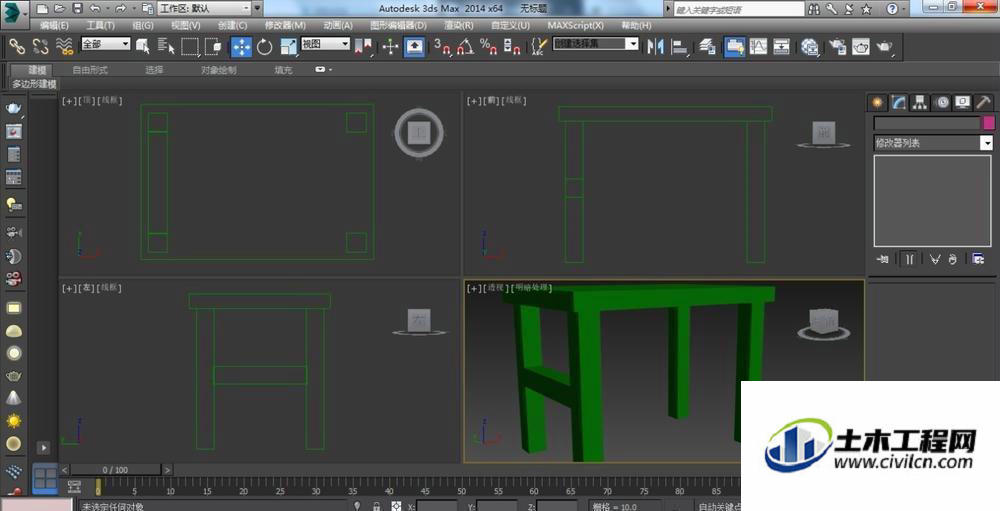Viewport: 1000px width, 511px height.
Task: Switch to the 对象绘制 ribbon tab
Action: pos(219,70)
